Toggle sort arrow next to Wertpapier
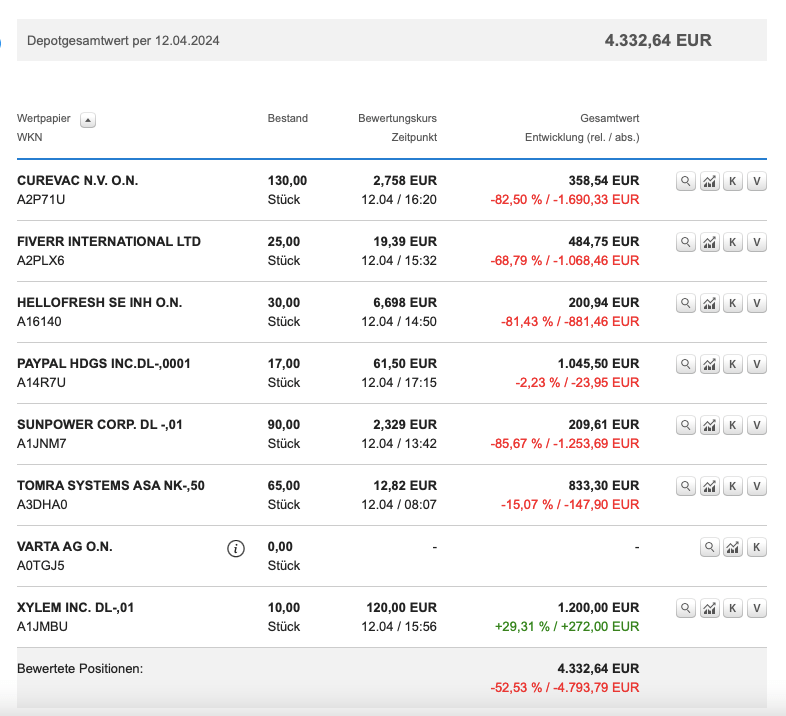 [88, 120]
